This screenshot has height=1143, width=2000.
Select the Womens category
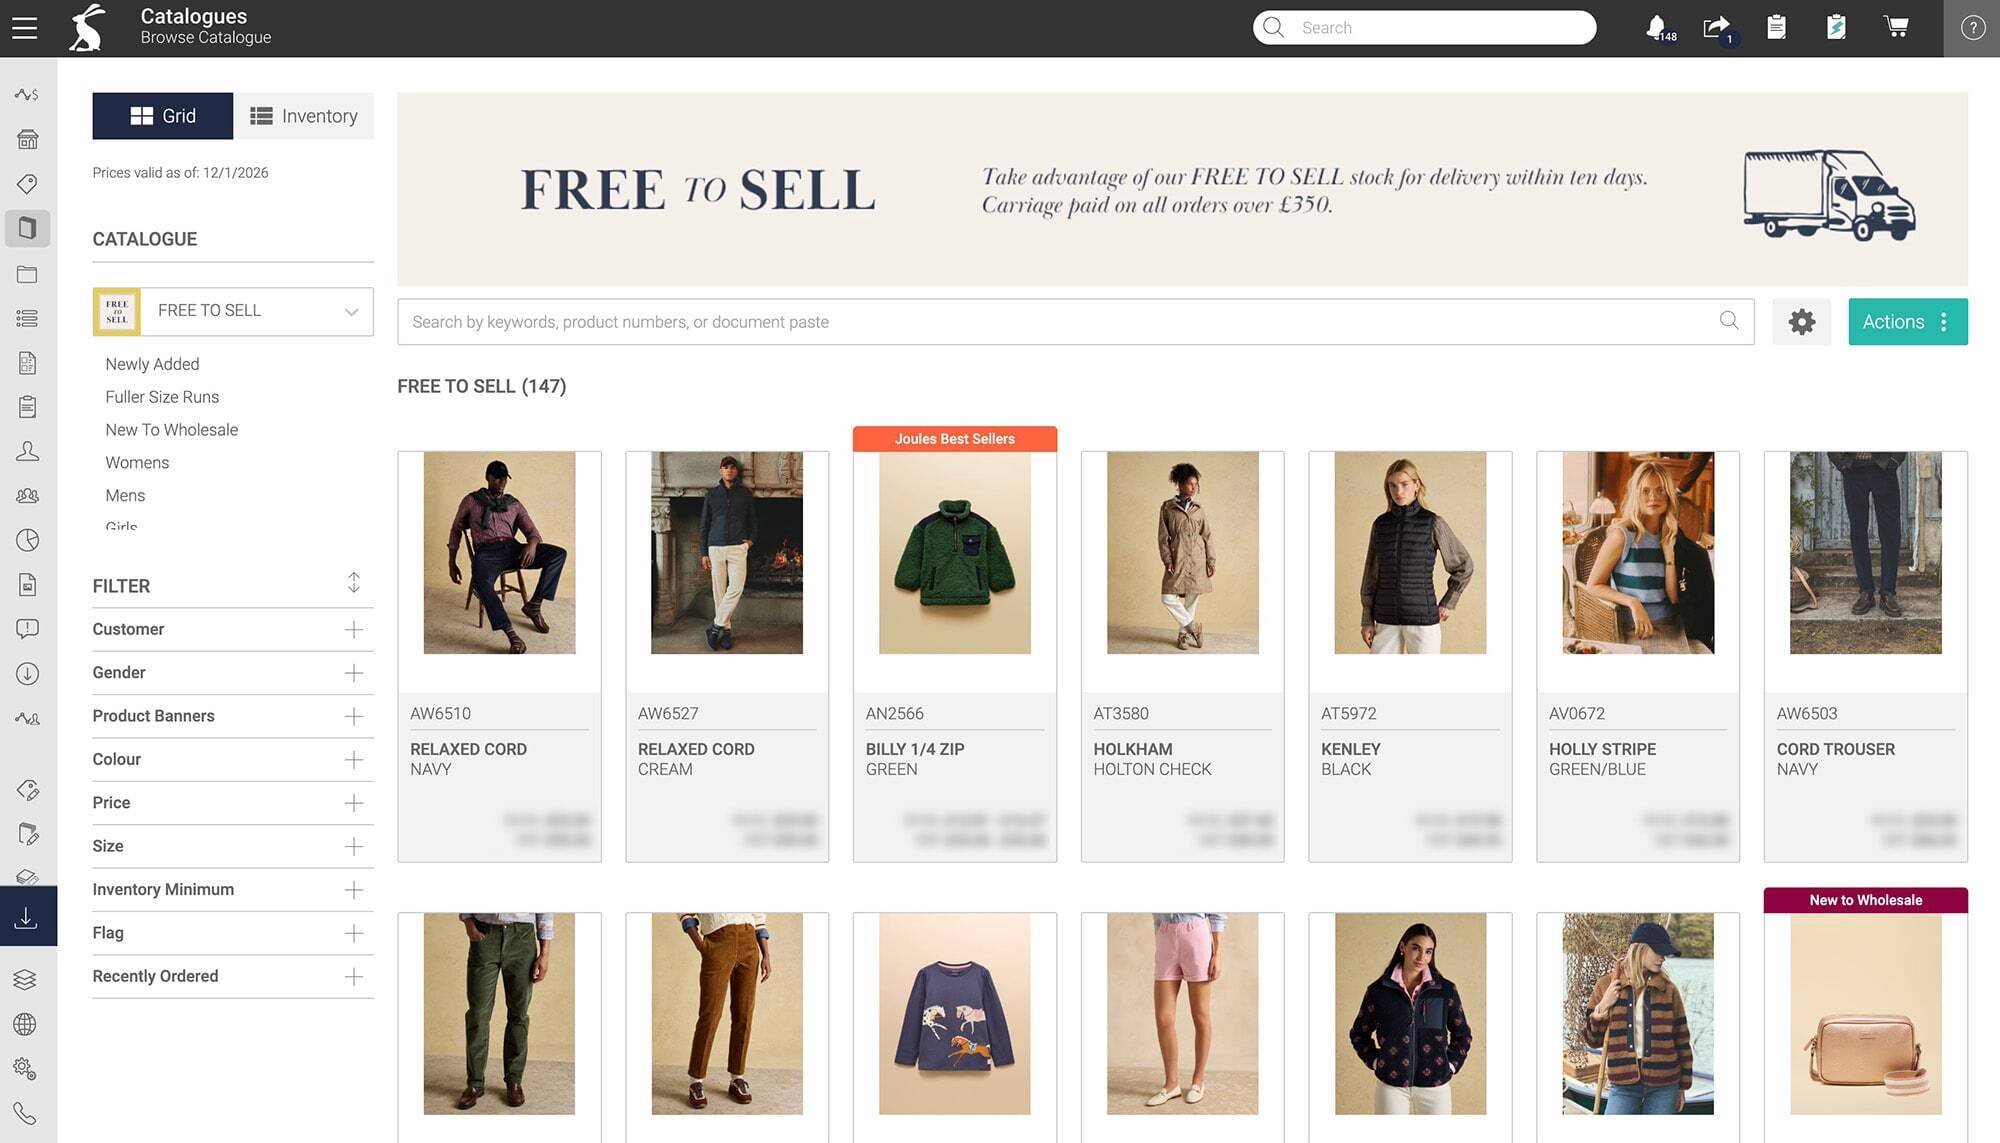137,463
